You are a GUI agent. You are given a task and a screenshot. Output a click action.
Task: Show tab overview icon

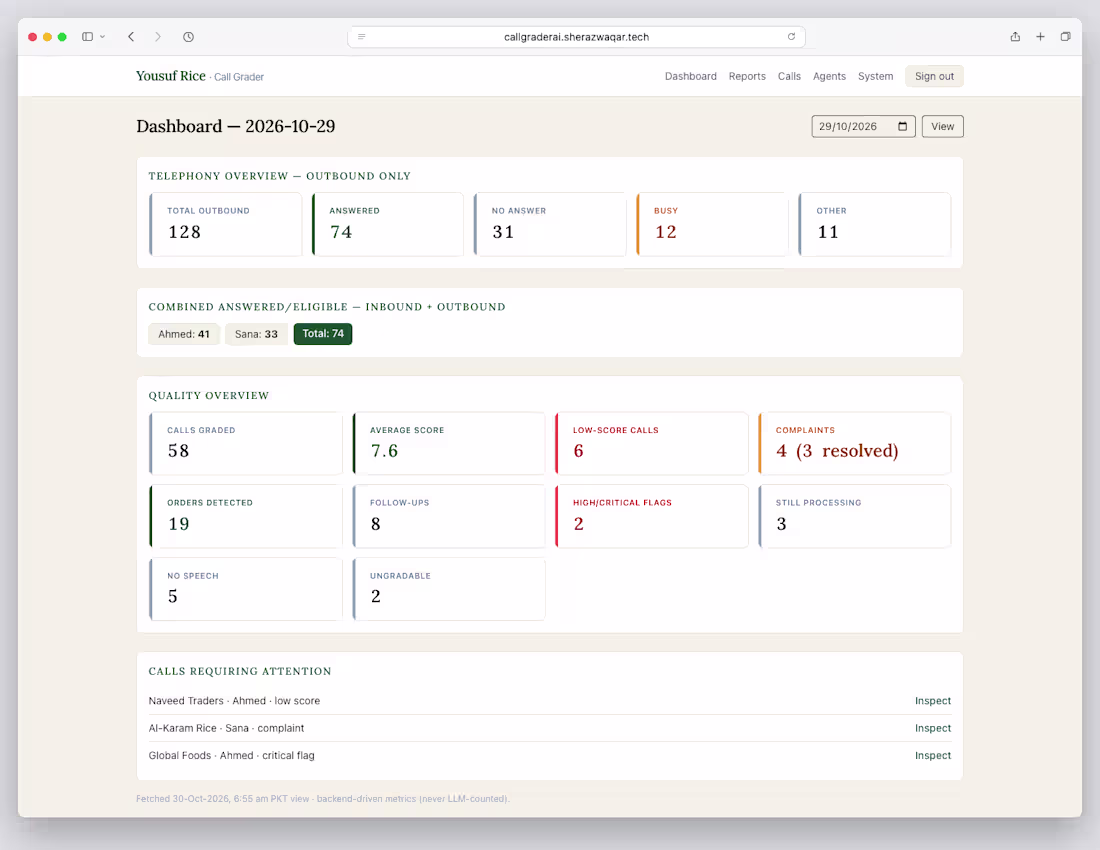coord(1066,36)
